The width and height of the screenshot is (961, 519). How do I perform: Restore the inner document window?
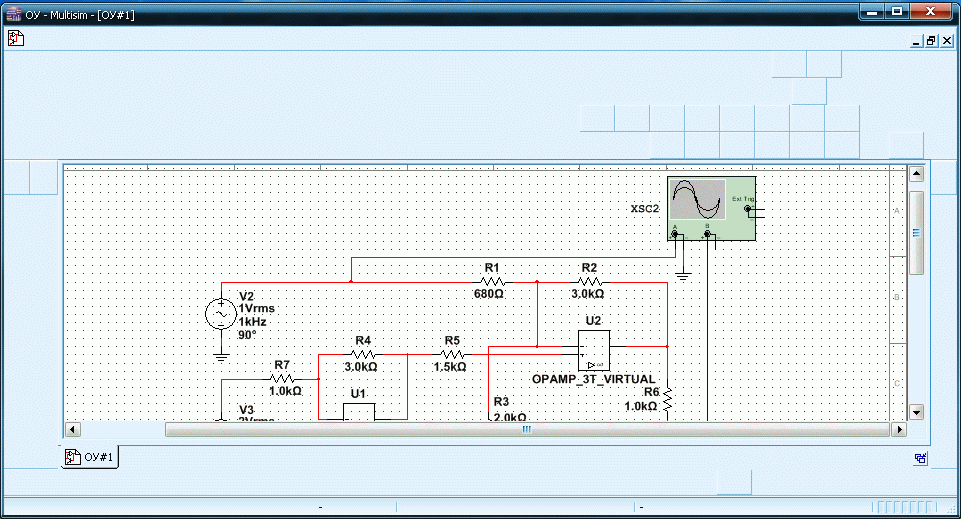[930, 40]
